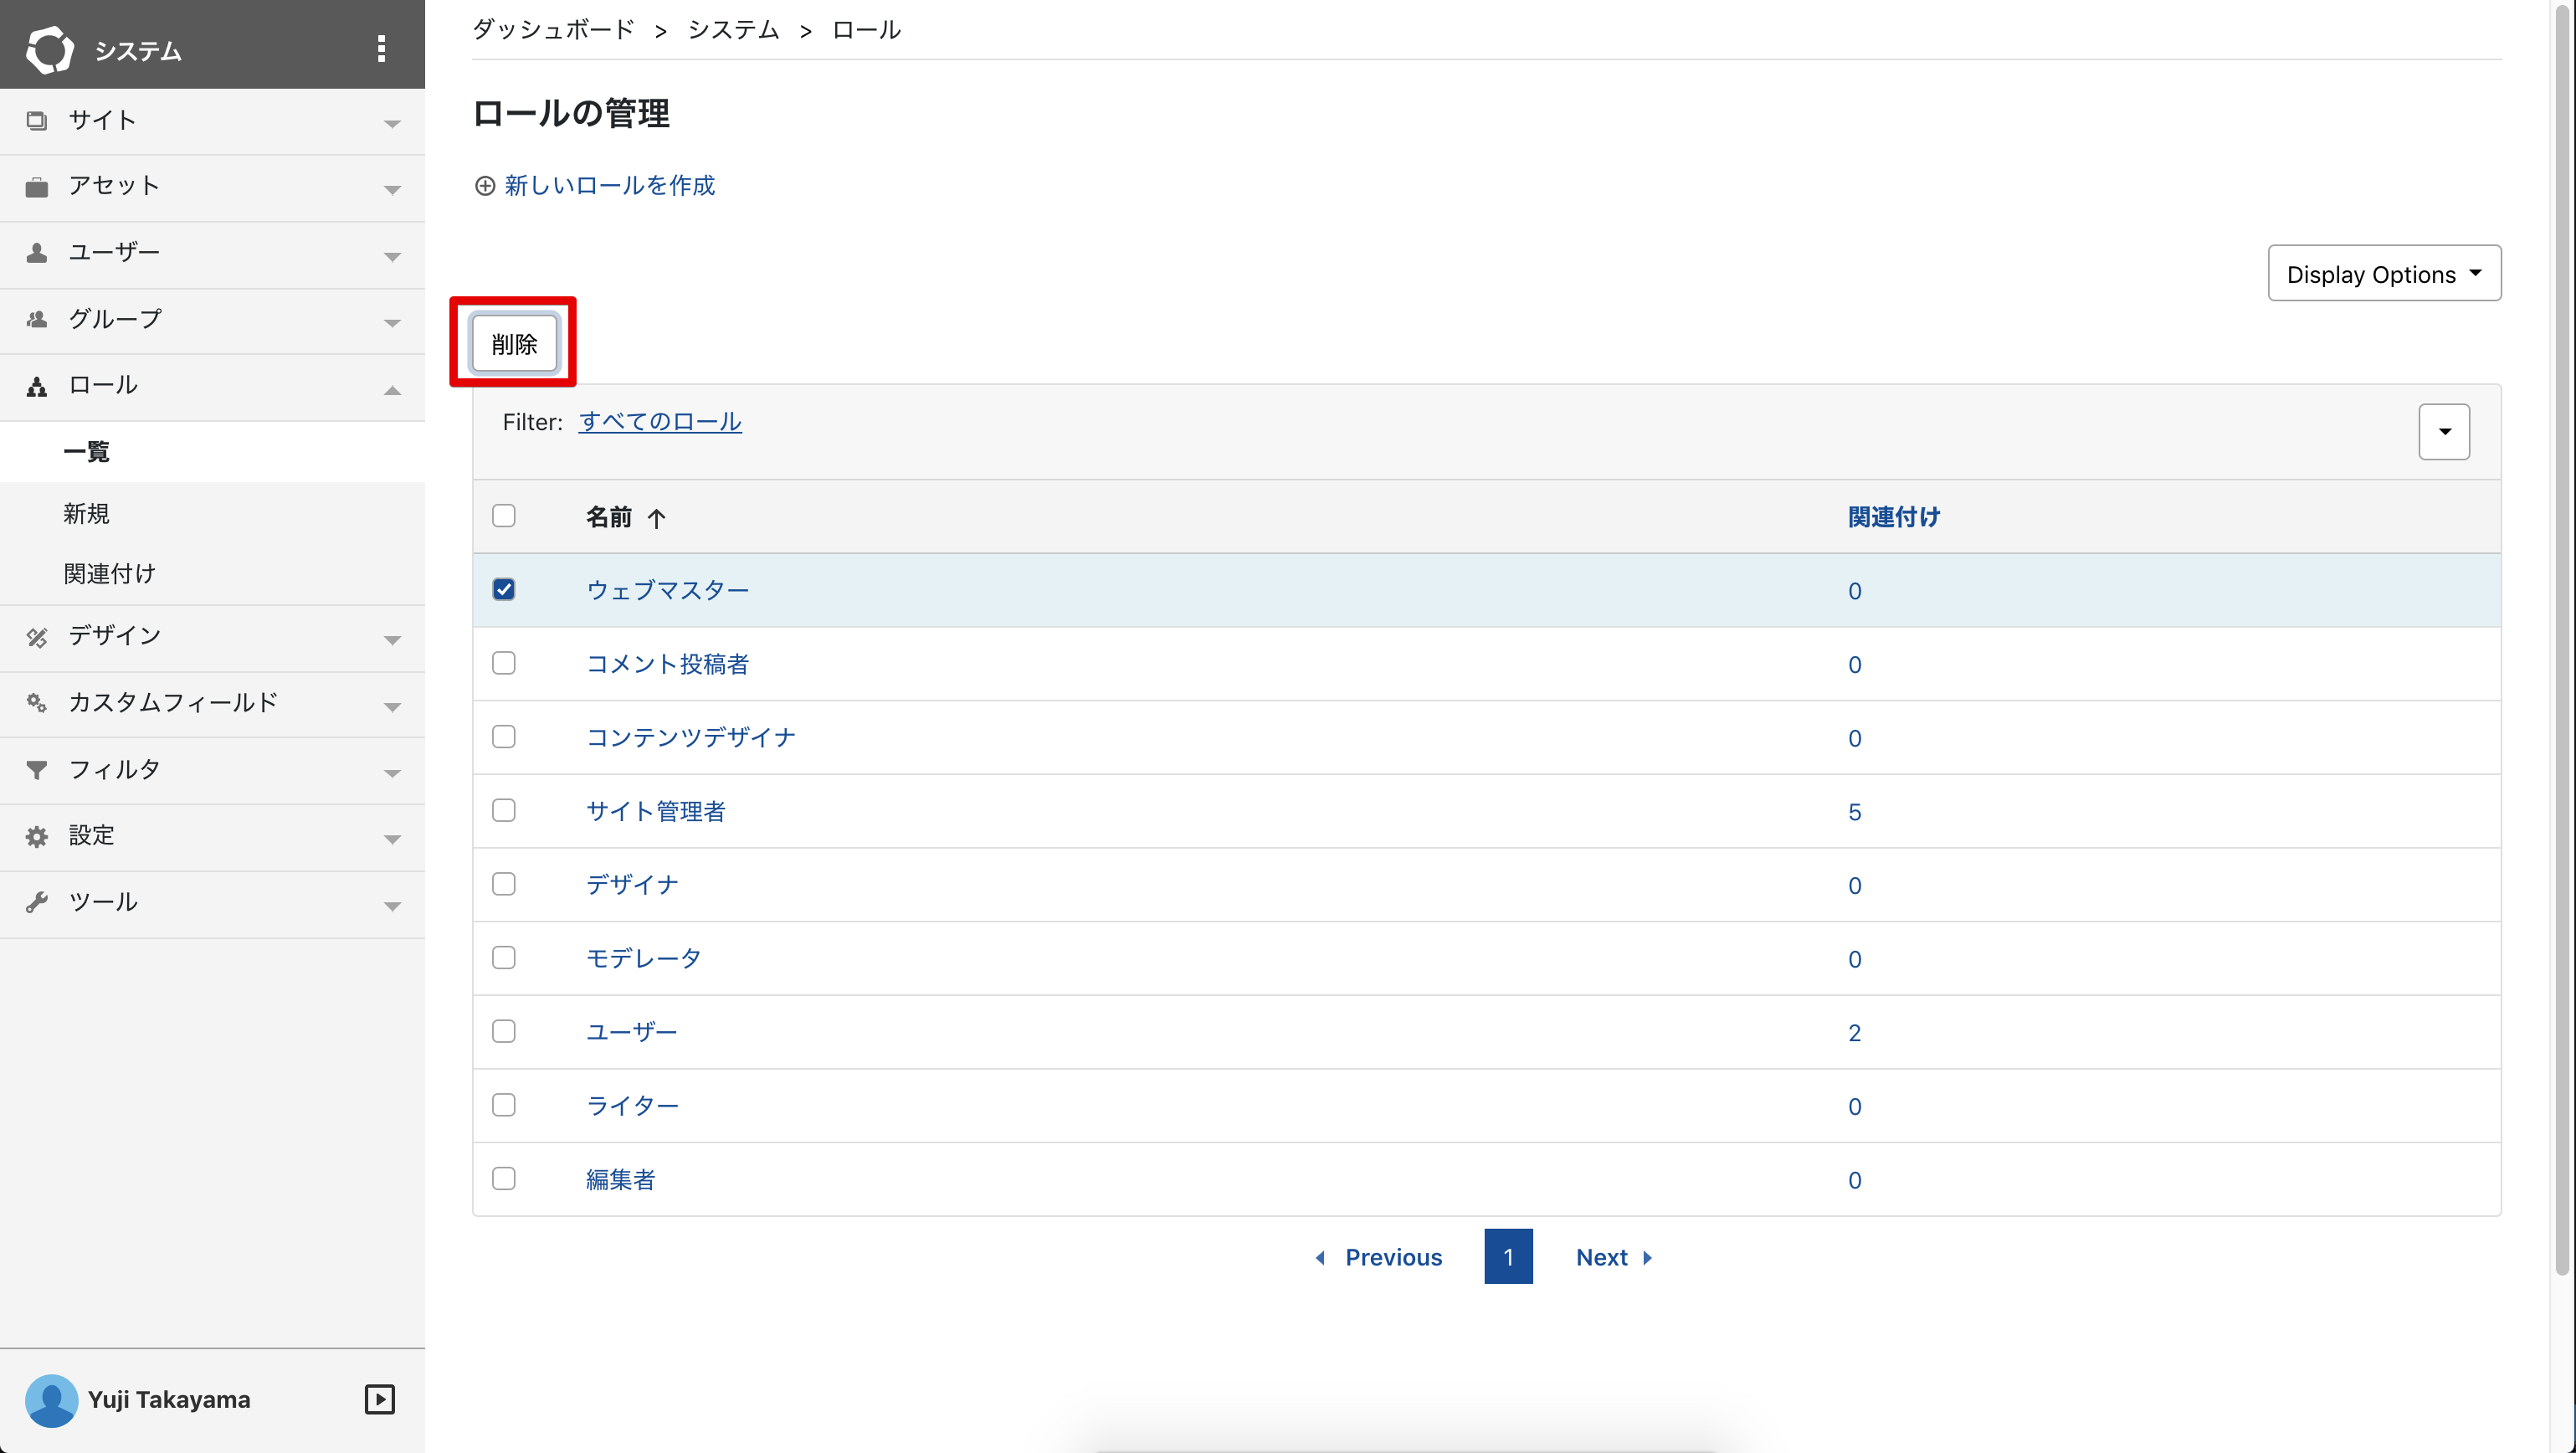
Task: Click the ロール menu icon
Action: [39, 386]
